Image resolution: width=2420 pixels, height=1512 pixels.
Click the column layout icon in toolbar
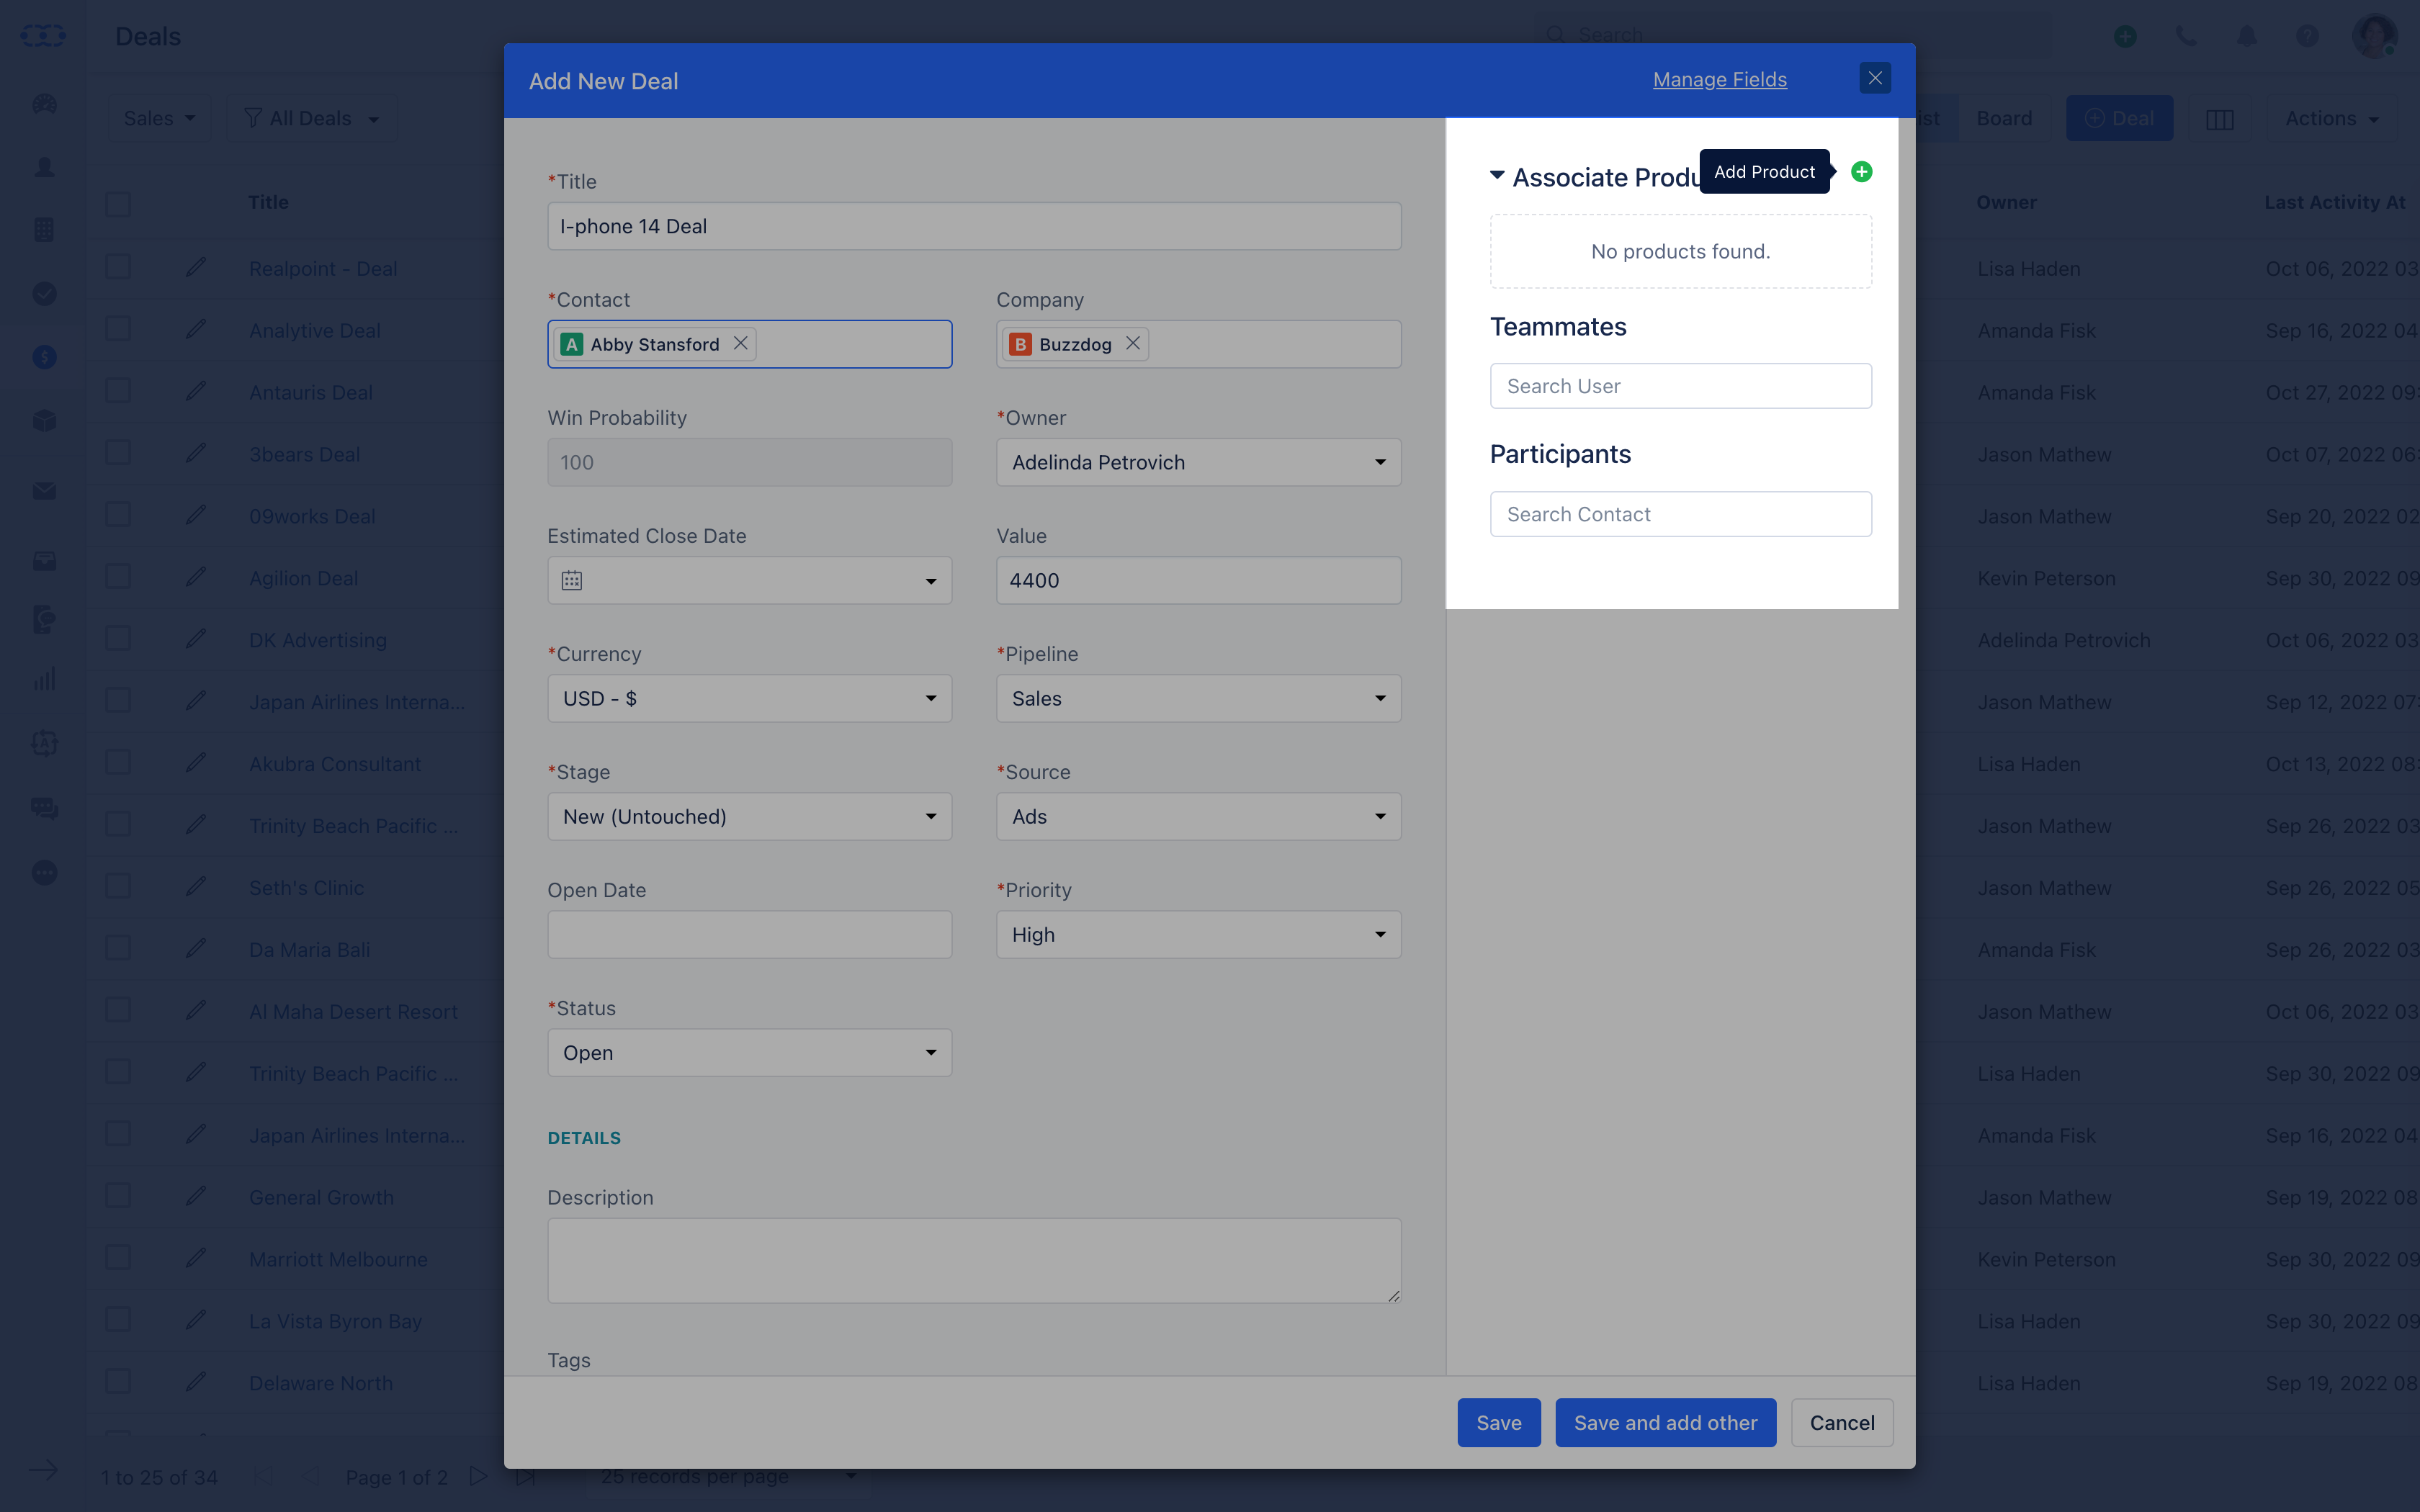2220,119
